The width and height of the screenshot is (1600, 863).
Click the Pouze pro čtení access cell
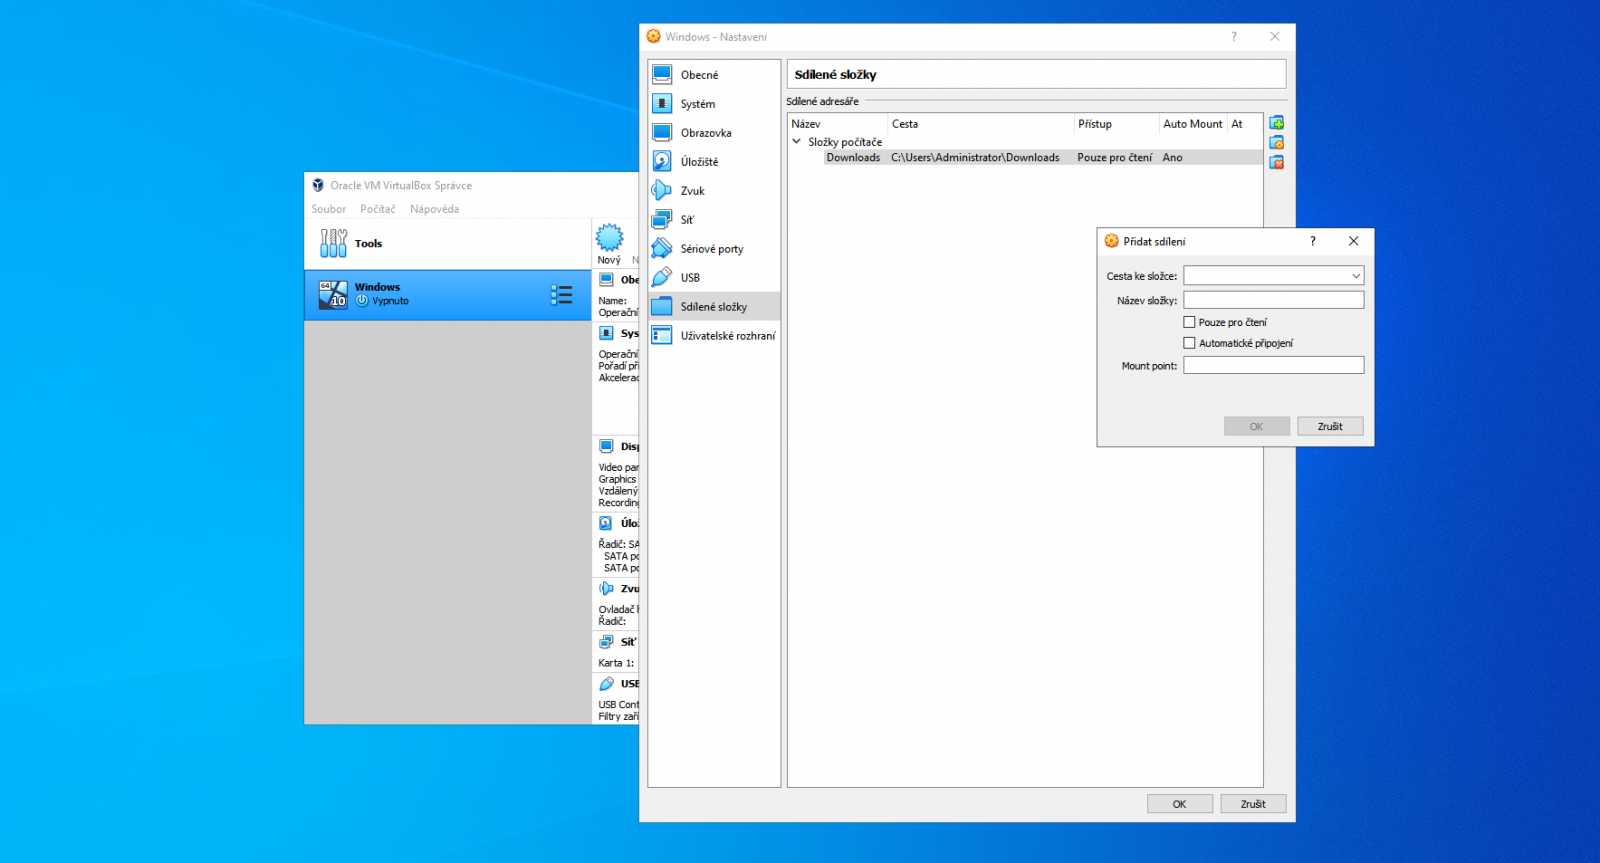click(x=1114, y=158)
